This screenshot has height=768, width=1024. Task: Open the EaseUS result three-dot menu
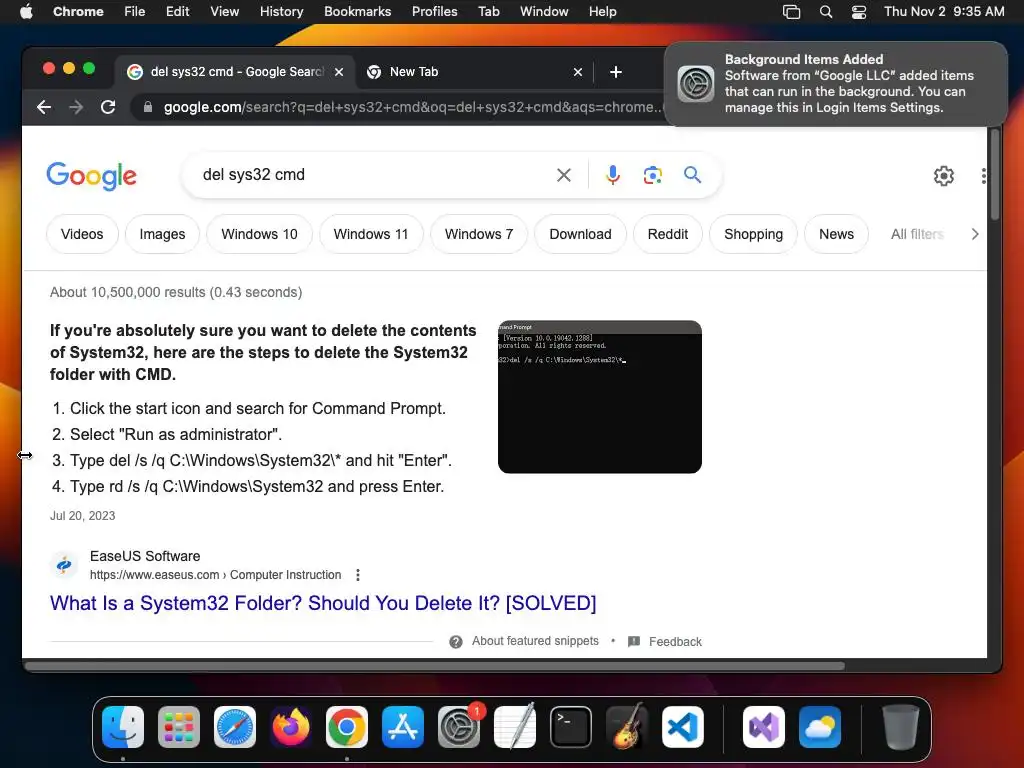[x=358, y=575]
